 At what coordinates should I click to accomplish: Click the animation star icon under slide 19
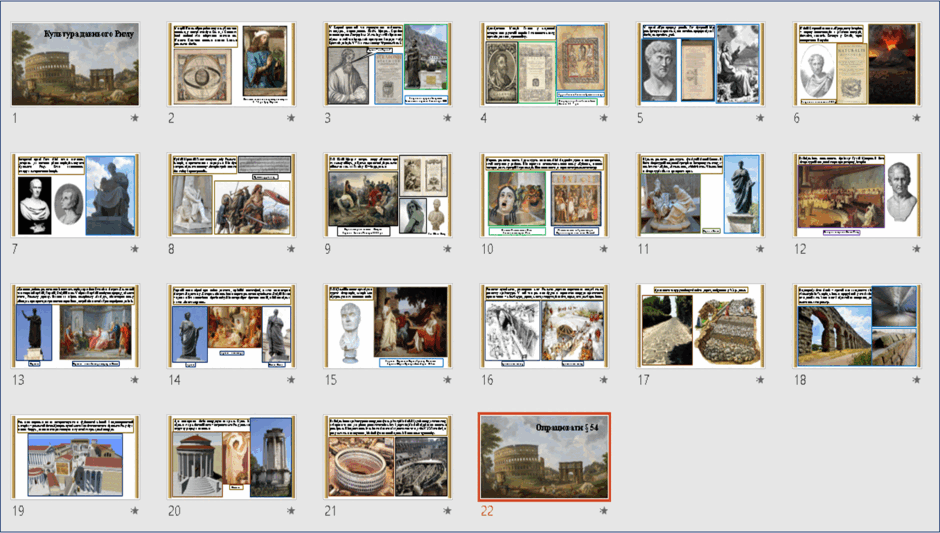[x=134, y=511]
